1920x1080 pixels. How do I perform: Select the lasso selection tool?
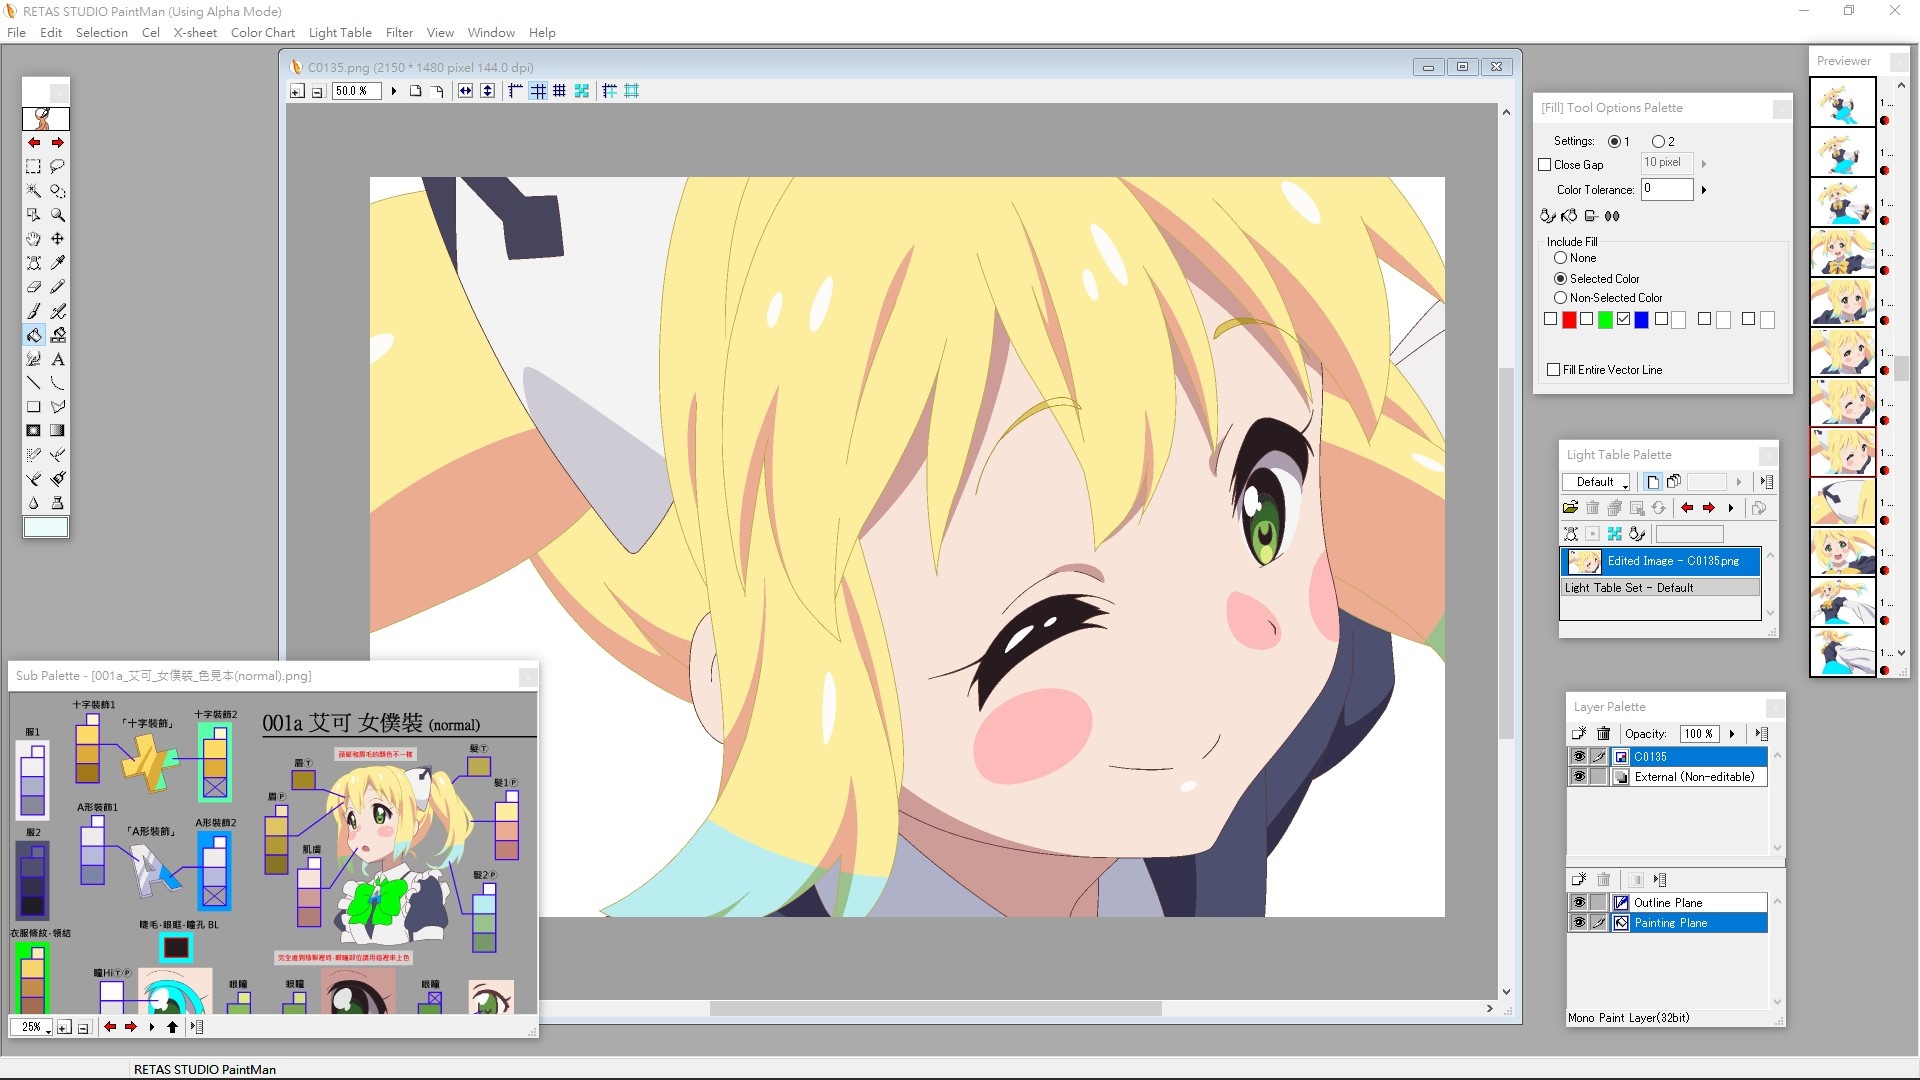point(58,167)
